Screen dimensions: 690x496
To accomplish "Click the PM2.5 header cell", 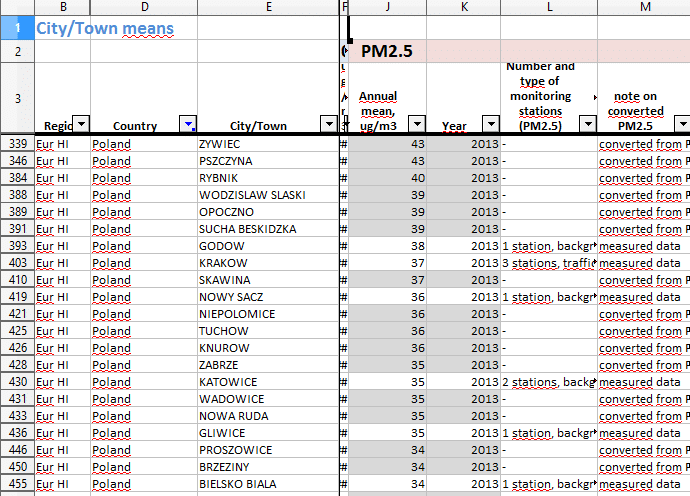I will pyautogui.click(x=386, y=51).
